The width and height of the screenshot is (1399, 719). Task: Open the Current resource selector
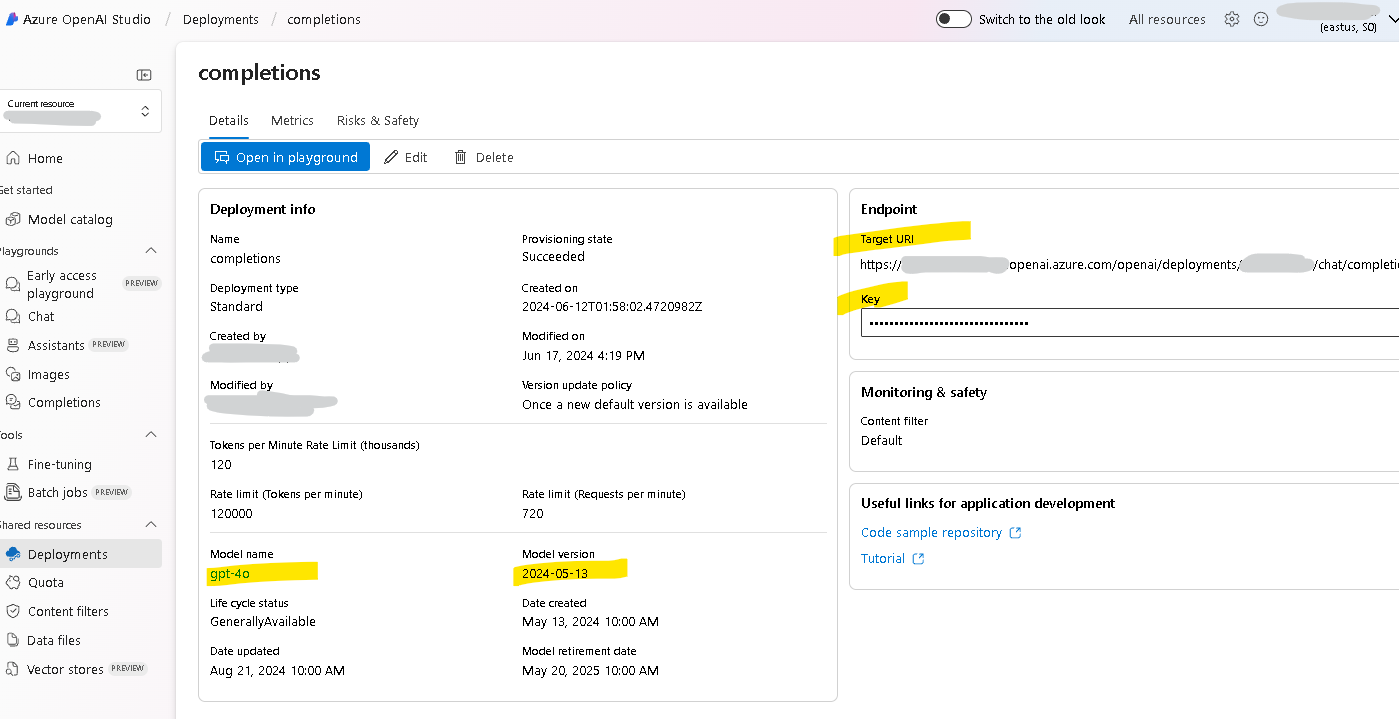(x=80, y=110)
